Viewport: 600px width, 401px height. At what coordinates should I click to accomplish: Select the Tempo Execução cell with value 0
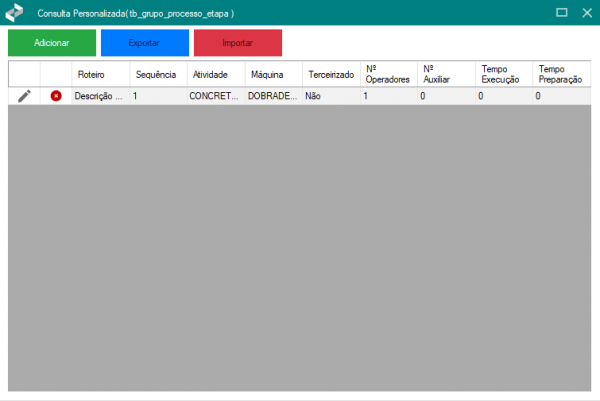point(504,96)
